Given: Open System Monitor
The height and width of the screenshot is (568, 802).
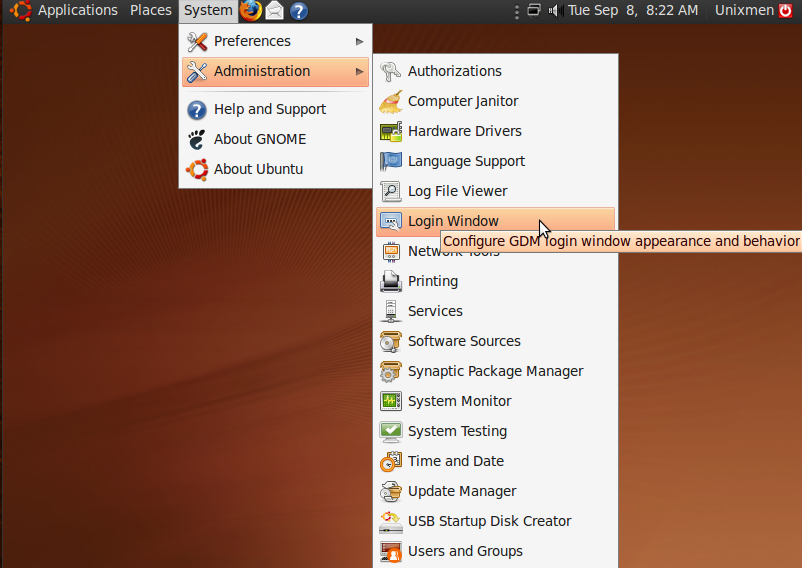Looking at the screenshot, I should pos(495,401).
